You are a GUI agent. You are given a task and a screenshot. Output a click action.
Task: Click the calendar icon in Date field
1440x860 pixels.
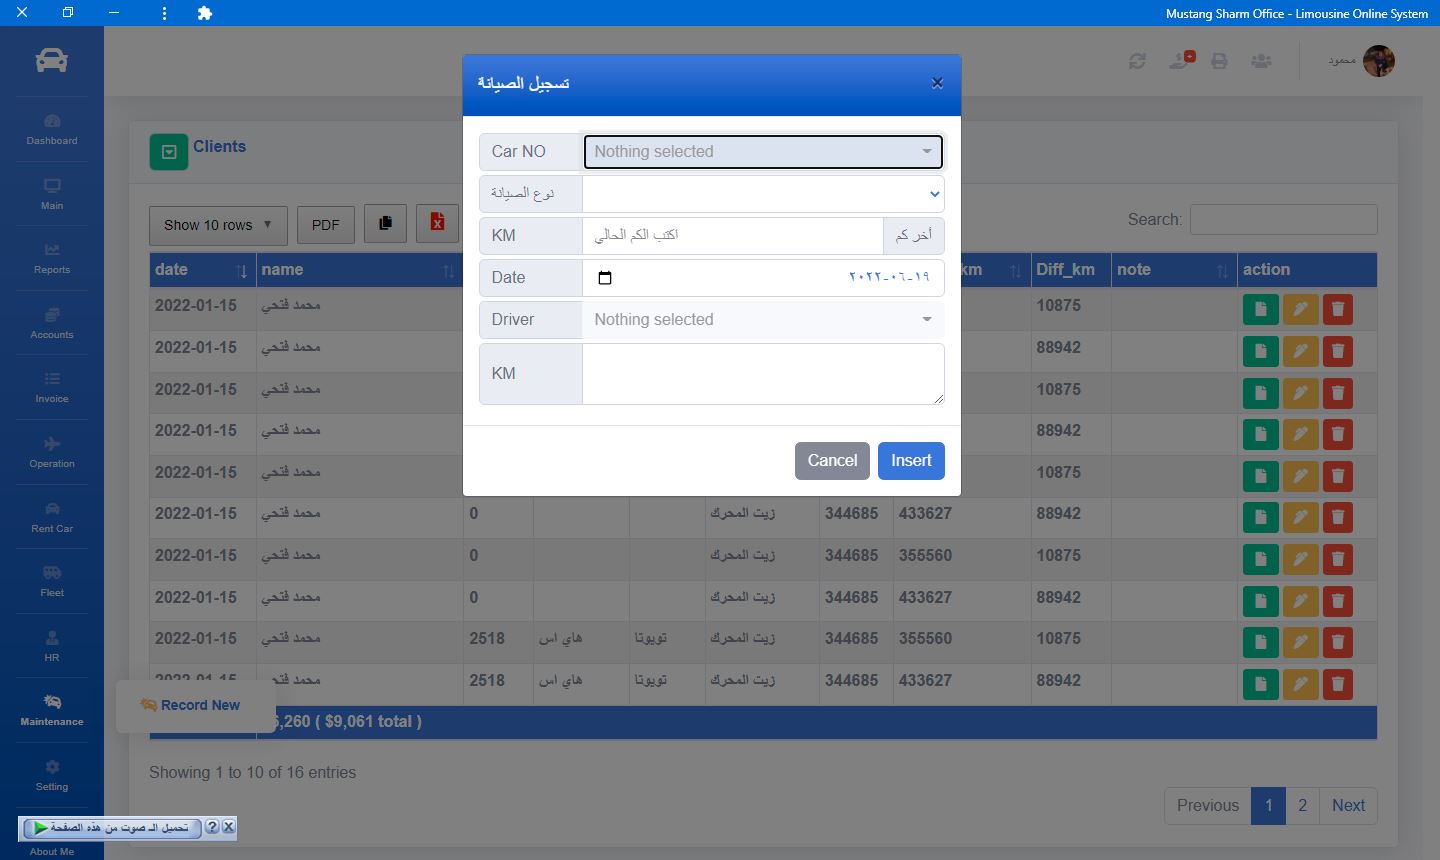(x=605, y=278)
